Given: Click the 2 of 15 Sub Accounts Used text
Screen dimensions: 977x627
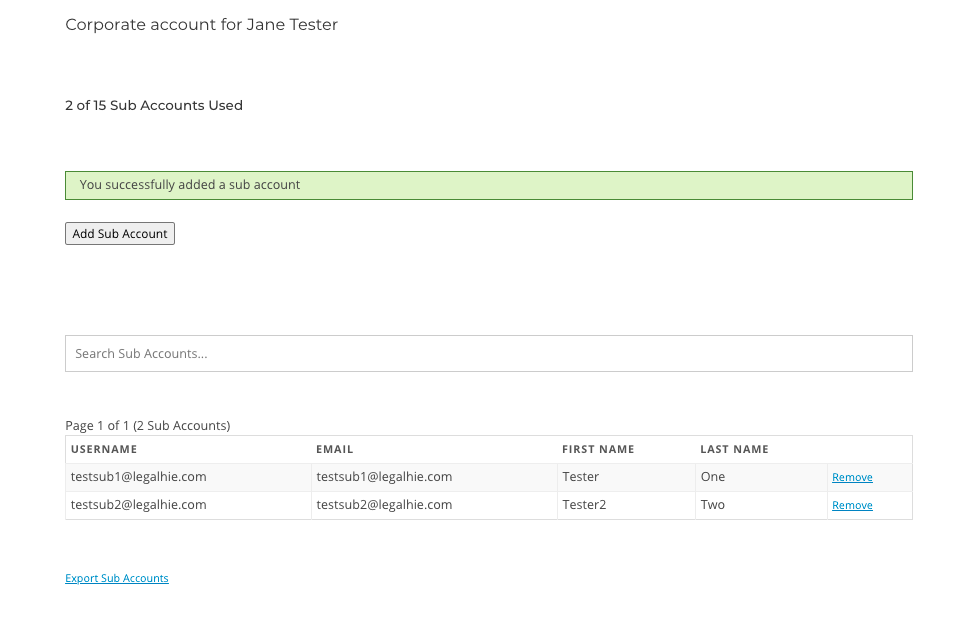Looking at the screenshot, I should [x=154, y=105].
